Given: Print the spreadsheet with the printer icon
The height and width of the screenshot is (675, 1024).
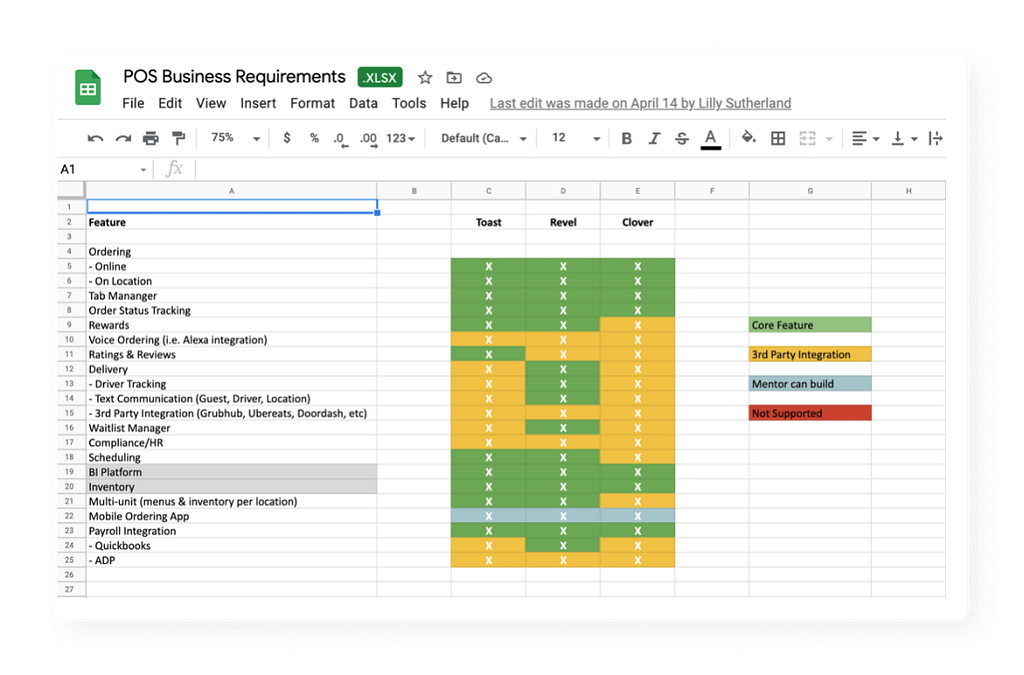Looking at the screenshot, I should click(151, 138).
